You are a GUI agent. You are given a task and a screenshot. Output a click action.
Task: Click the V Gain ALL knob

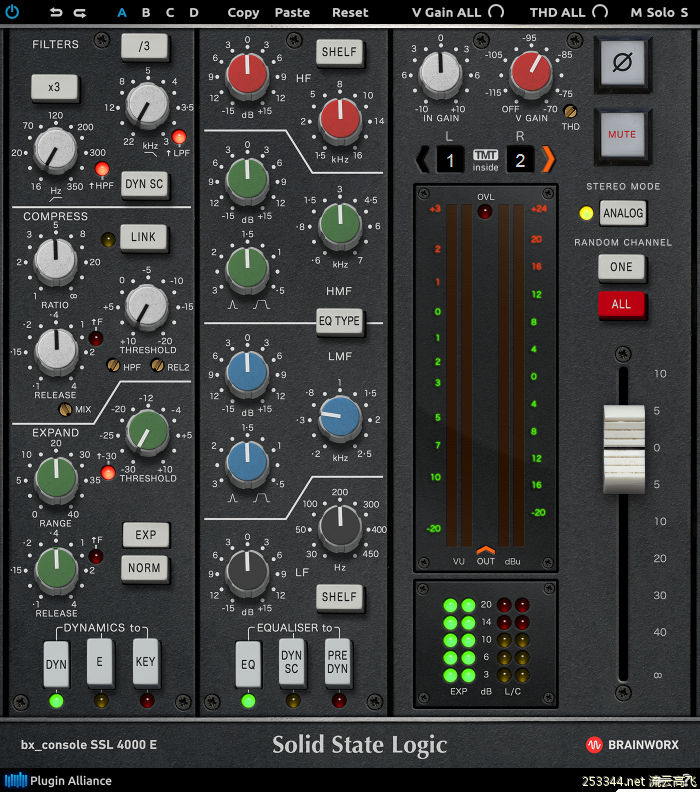pos(496,12)
